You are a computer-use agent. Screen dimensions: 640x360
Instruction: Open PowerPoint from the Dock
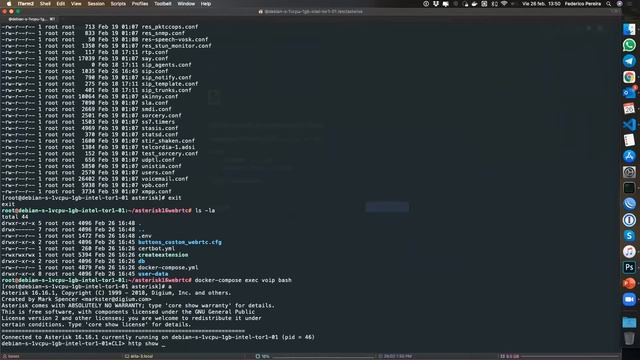[x=629, y=283]
